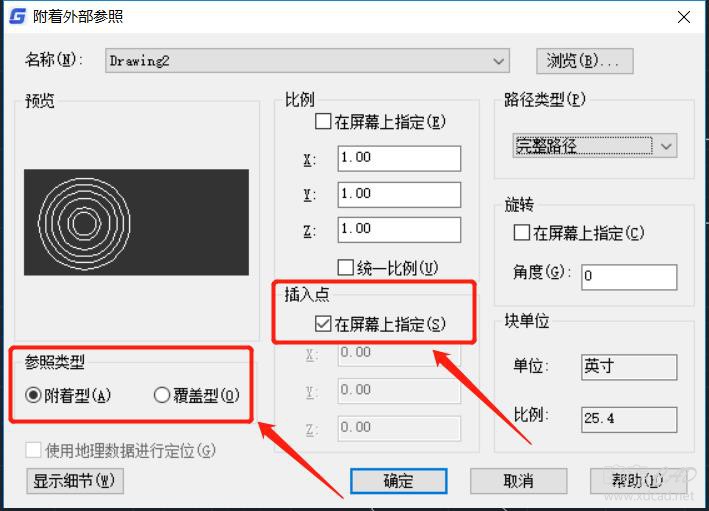
Task: Click the Z scale input field
Action: [398, 229]
